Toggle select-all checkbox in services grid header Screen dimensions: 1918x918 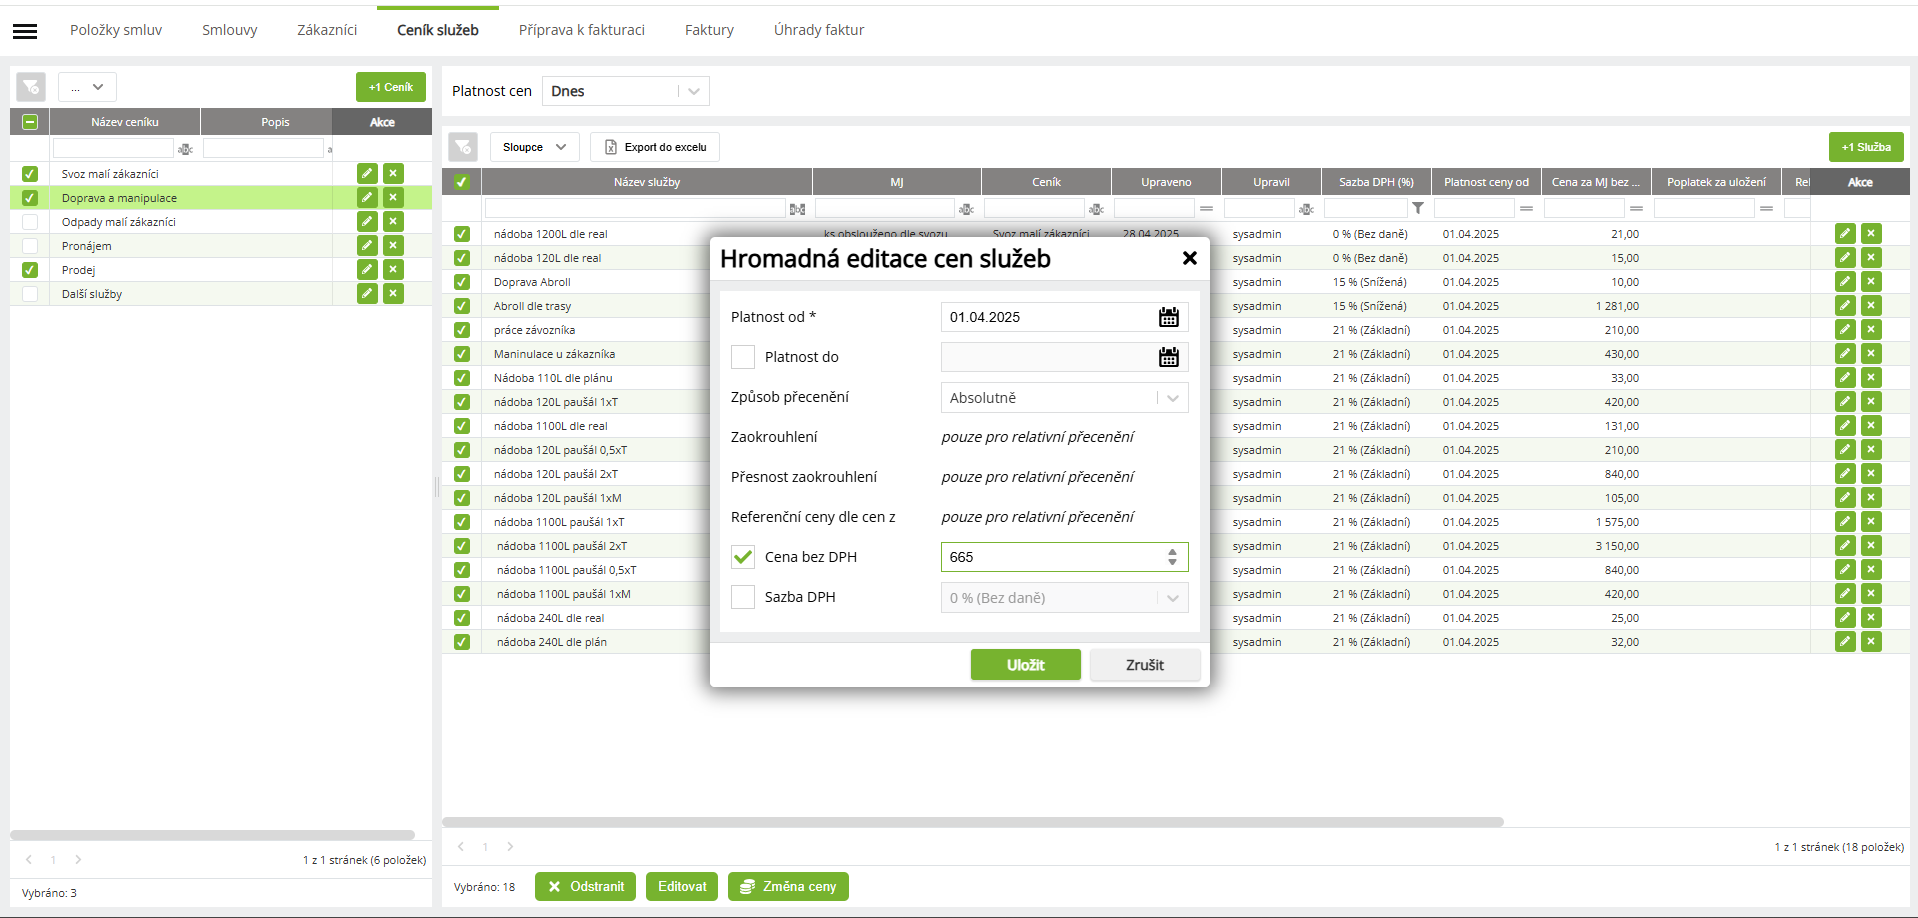click(461, 182)
